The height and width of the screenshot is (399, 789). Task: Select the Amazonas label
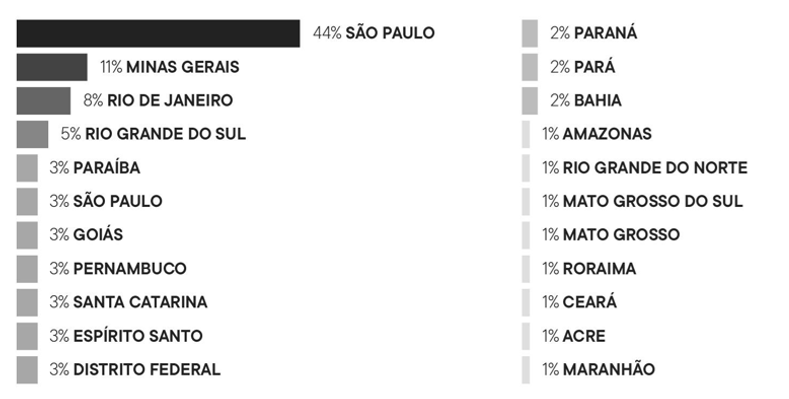tap(607, 134)
